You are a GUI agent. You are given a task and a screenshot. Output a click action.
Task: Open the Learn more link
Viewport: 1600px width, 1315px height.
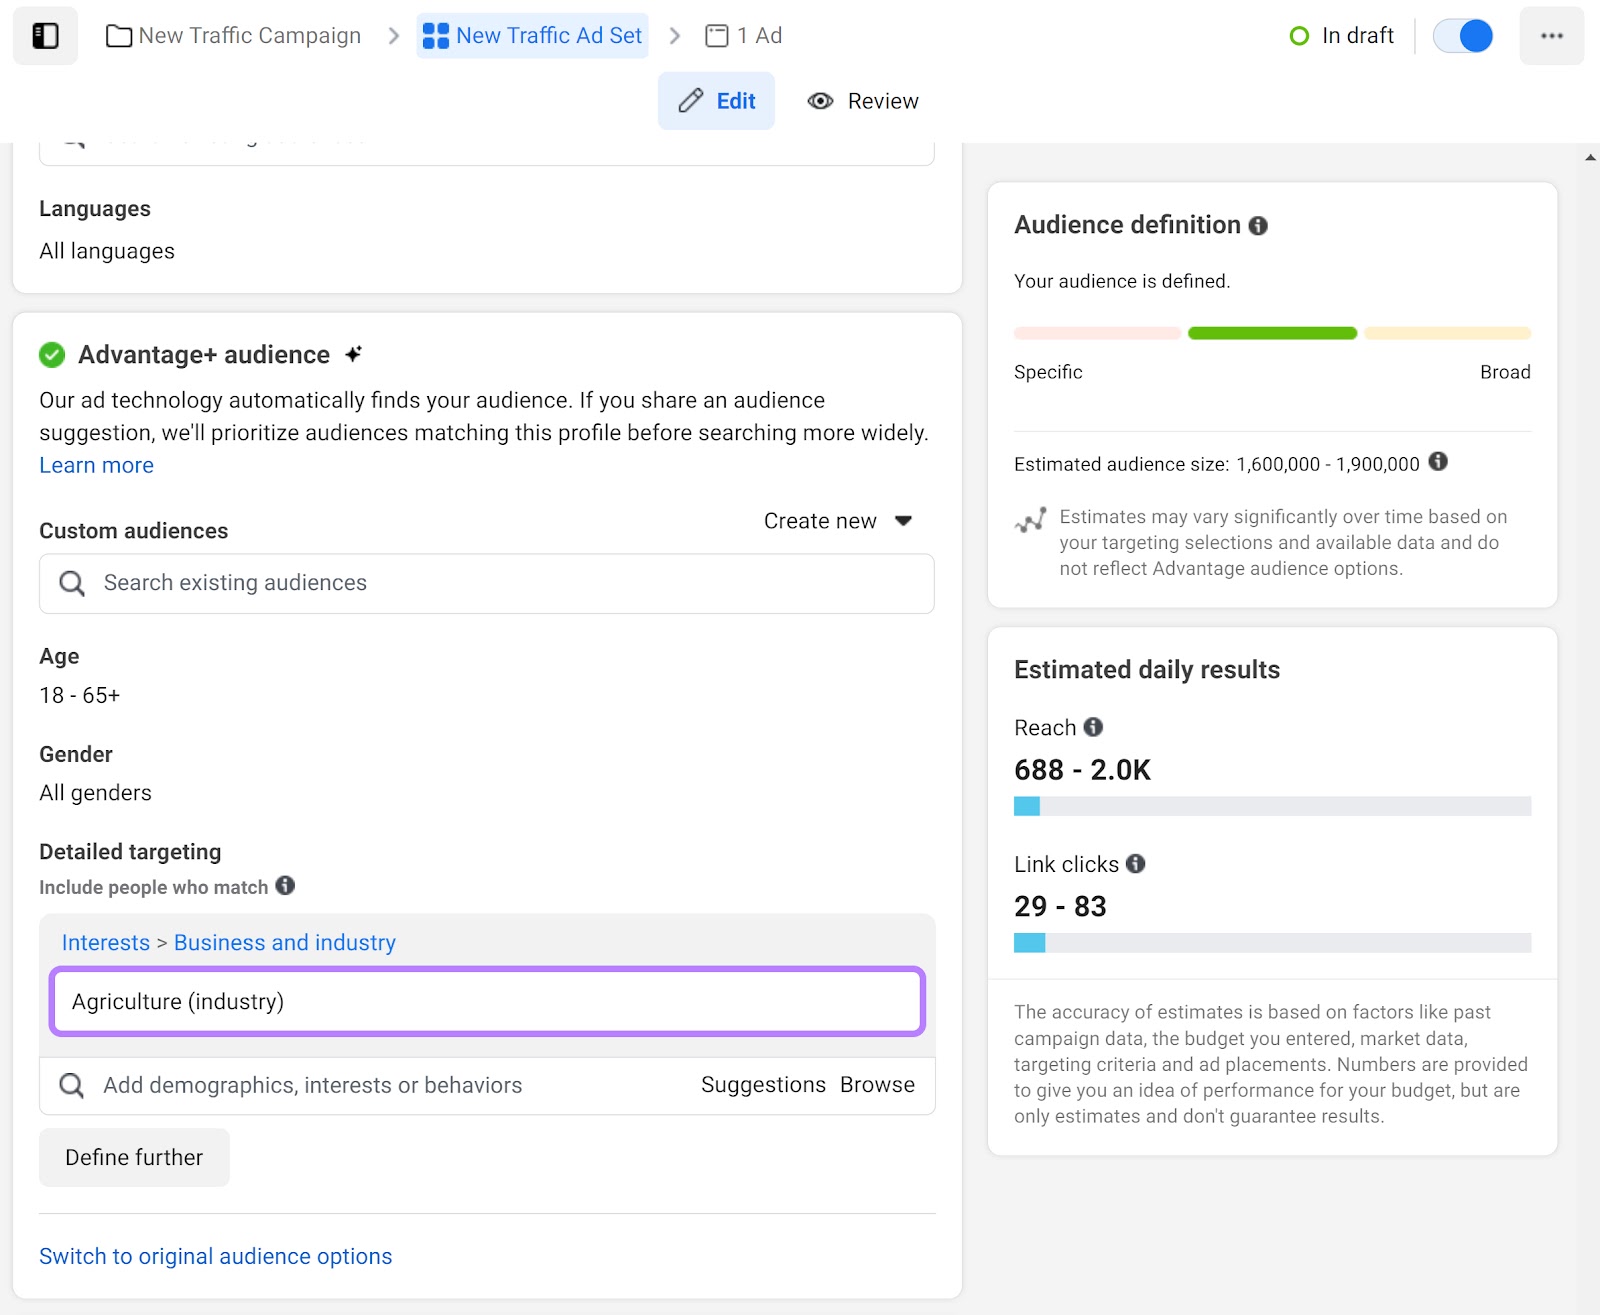coord(96,465)
